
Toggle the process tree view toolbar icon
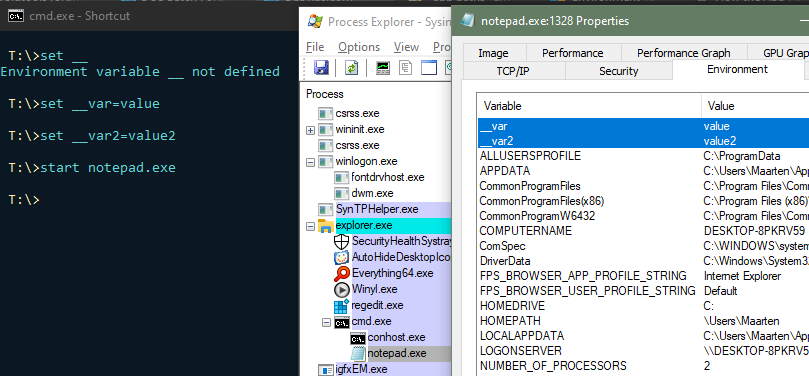point(406,68)
